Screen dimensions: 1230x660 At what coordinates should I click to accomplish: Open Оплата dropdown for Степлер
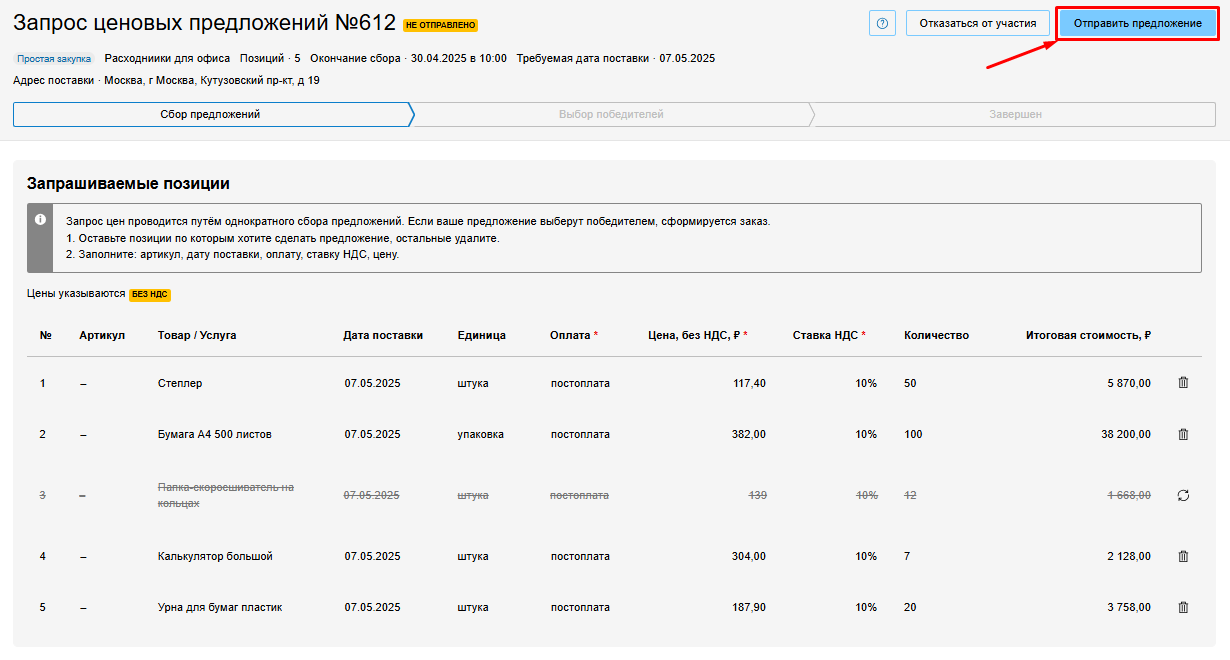[x=580, y=383]
